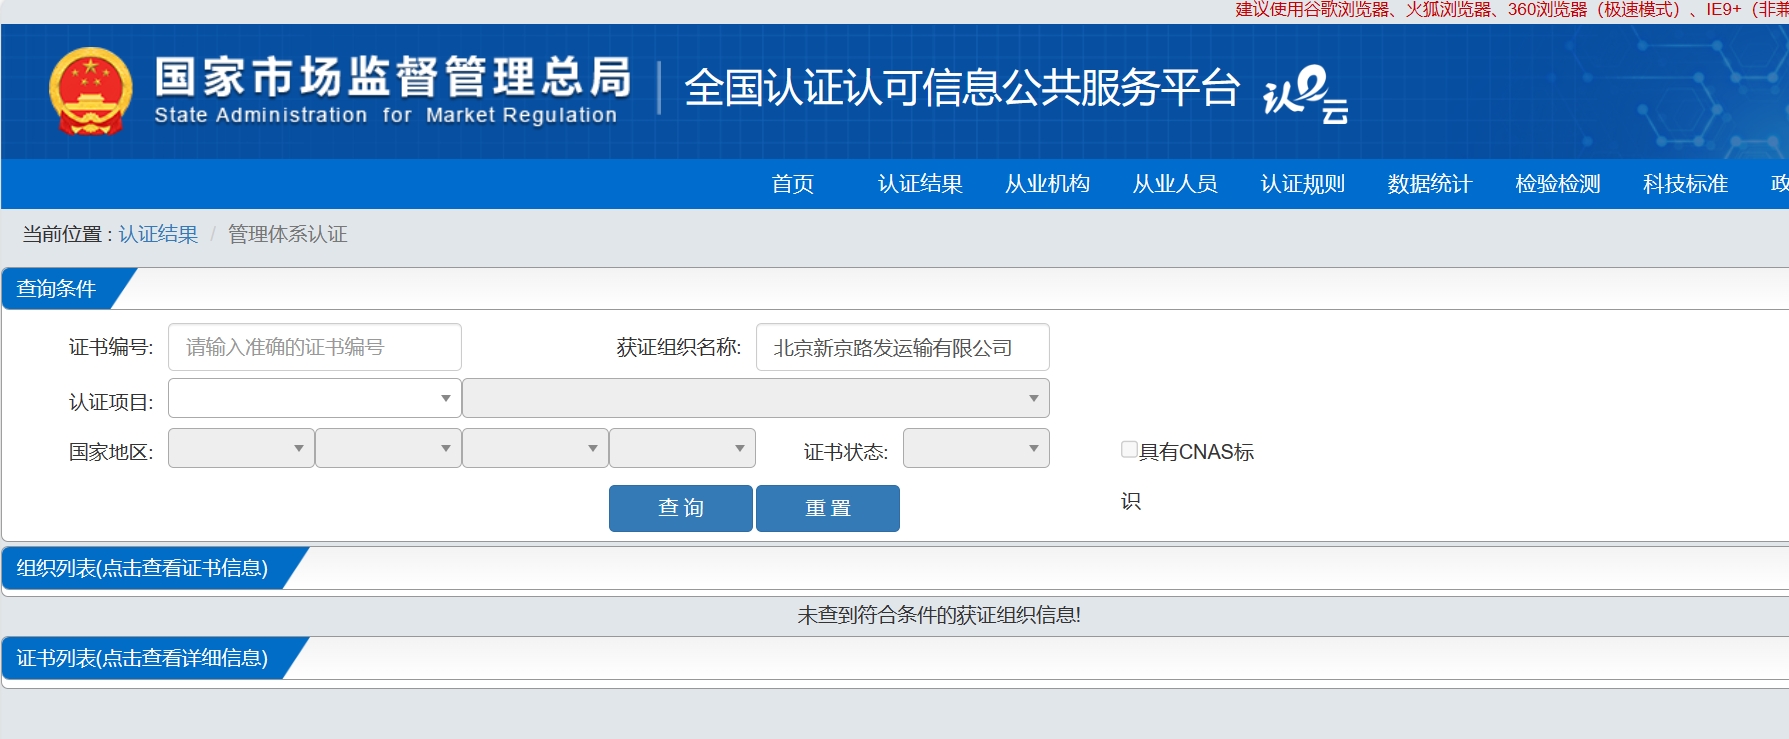
Task: Focus the 获证组织名称 input field
Action: tap(903, 347)
